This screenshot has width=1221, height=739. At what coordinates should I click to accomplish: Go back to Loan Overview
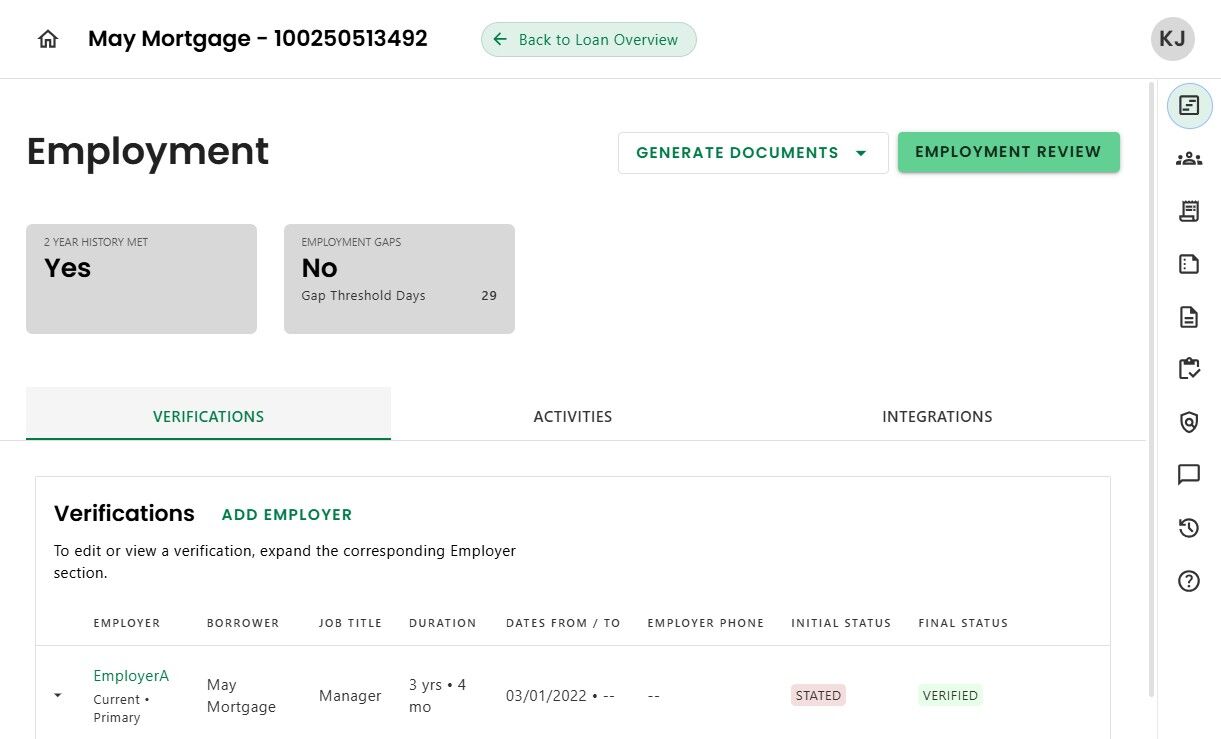(588, 40)
